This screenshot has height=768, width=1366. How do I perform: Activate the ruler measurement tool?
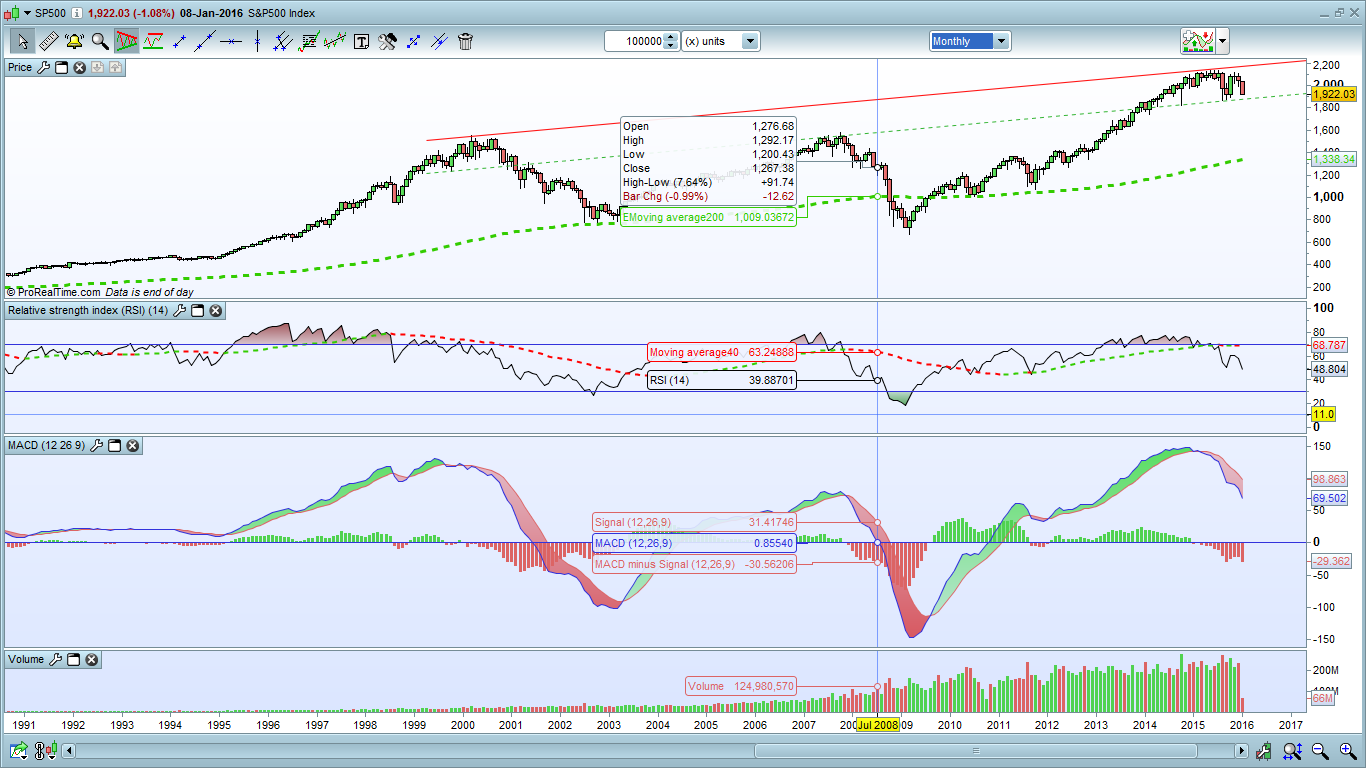click(x=48, y=41)
